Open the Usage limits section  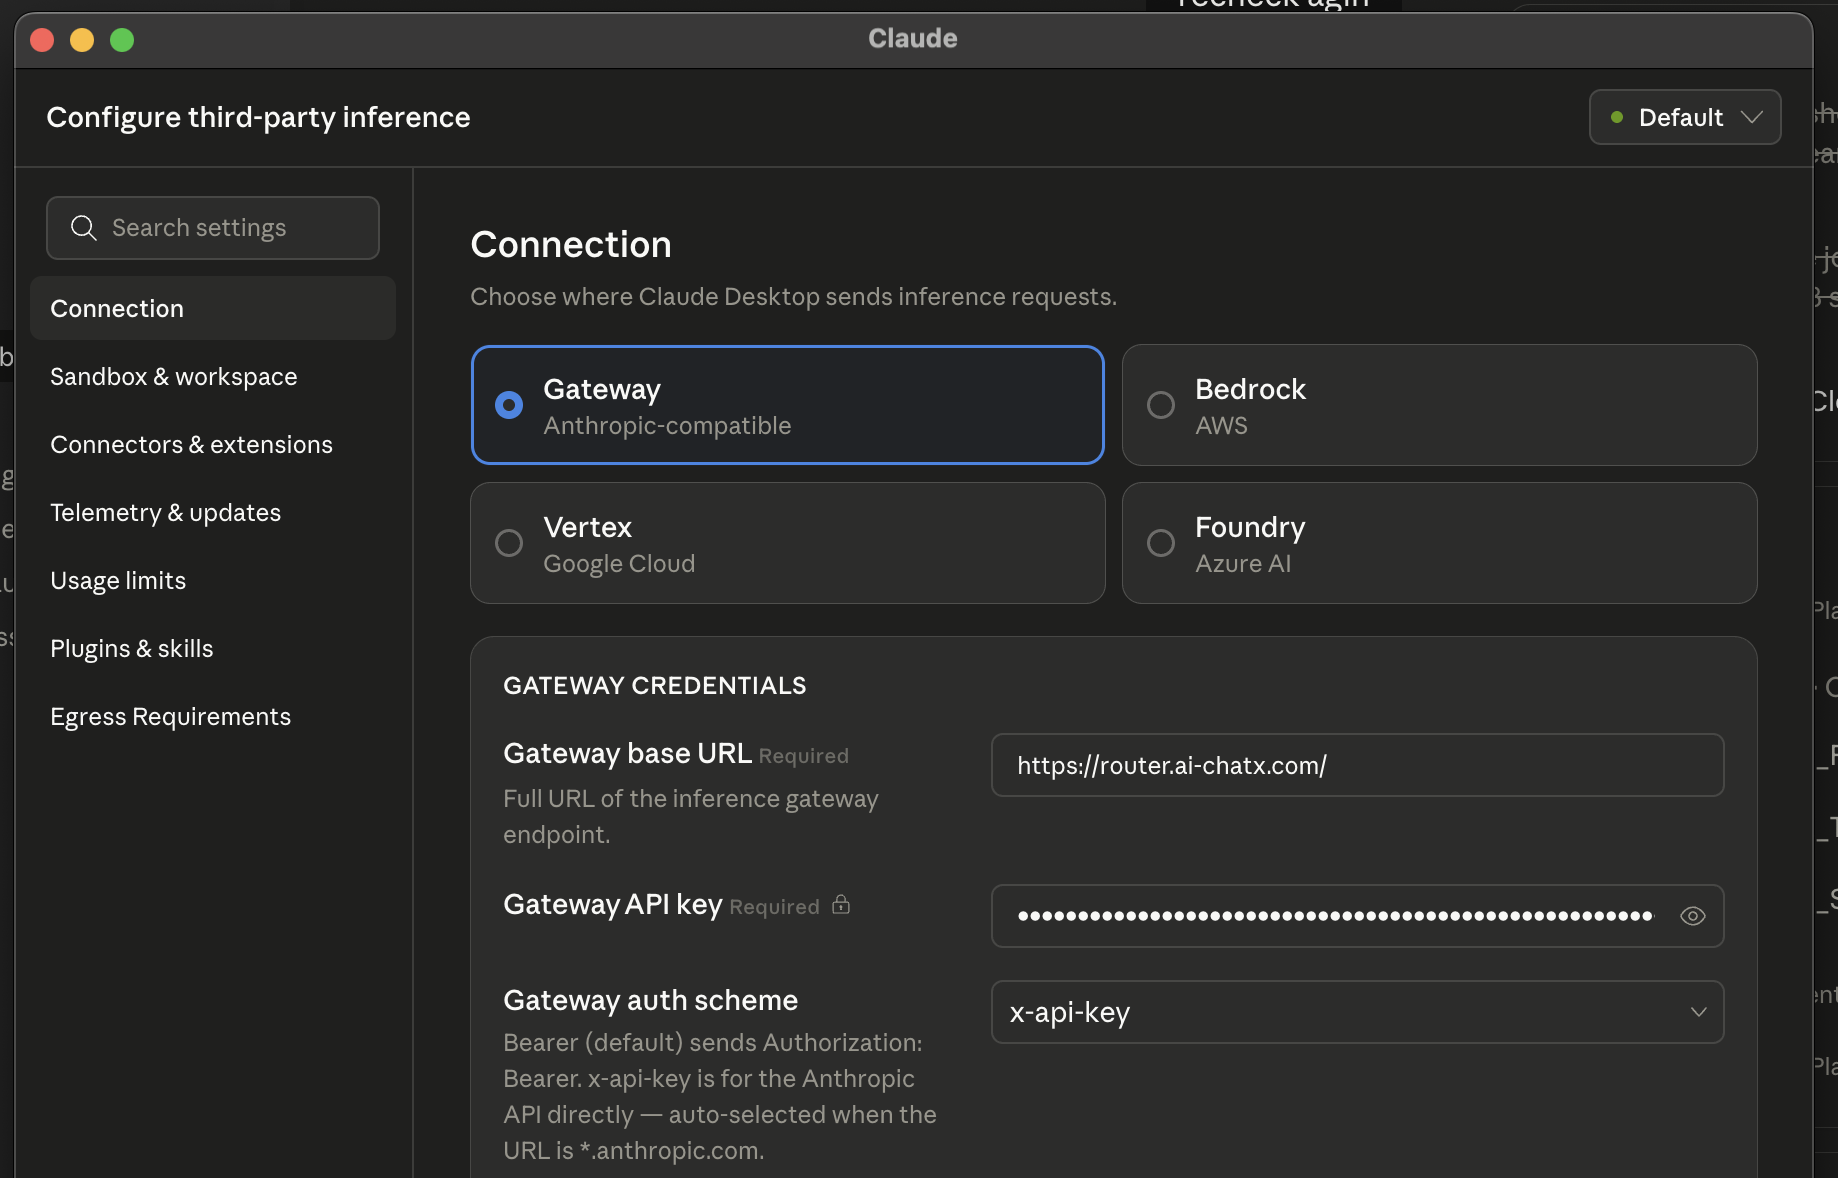tap(213, 580)
